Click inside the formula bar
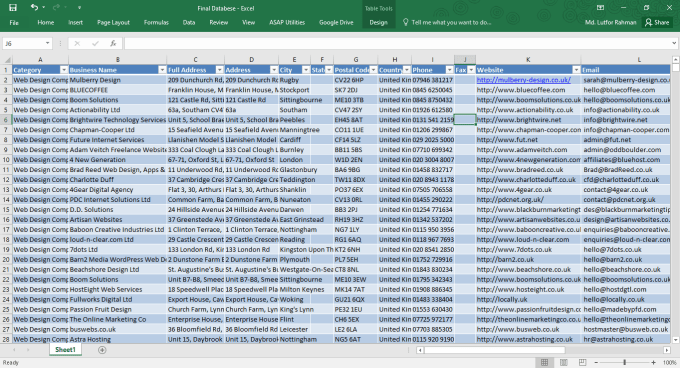Image resolution: width=680 pixels, height=368 pixels. (397, 43)
